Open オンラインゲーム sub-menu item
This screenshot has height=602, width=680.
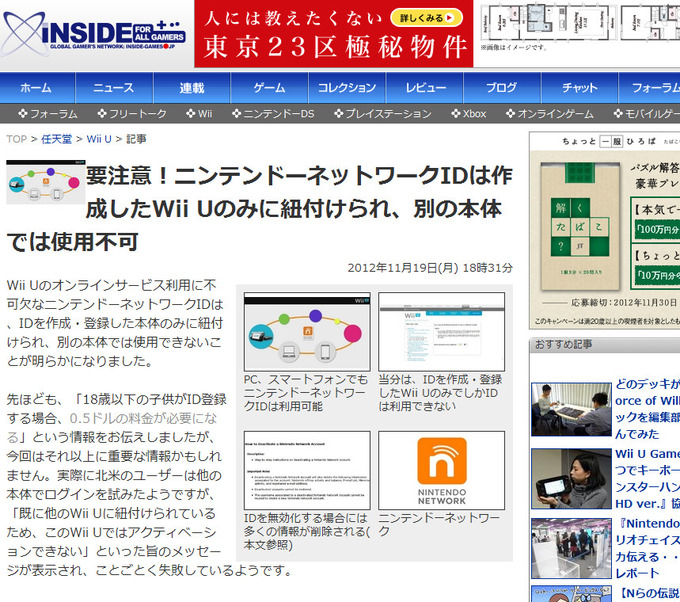coord(549,114)
